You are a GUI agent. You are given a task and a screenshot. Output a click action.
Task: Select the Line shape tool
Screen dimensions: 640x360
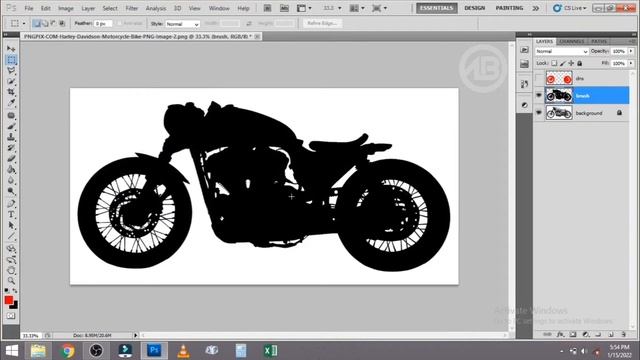tap(11, 236)
